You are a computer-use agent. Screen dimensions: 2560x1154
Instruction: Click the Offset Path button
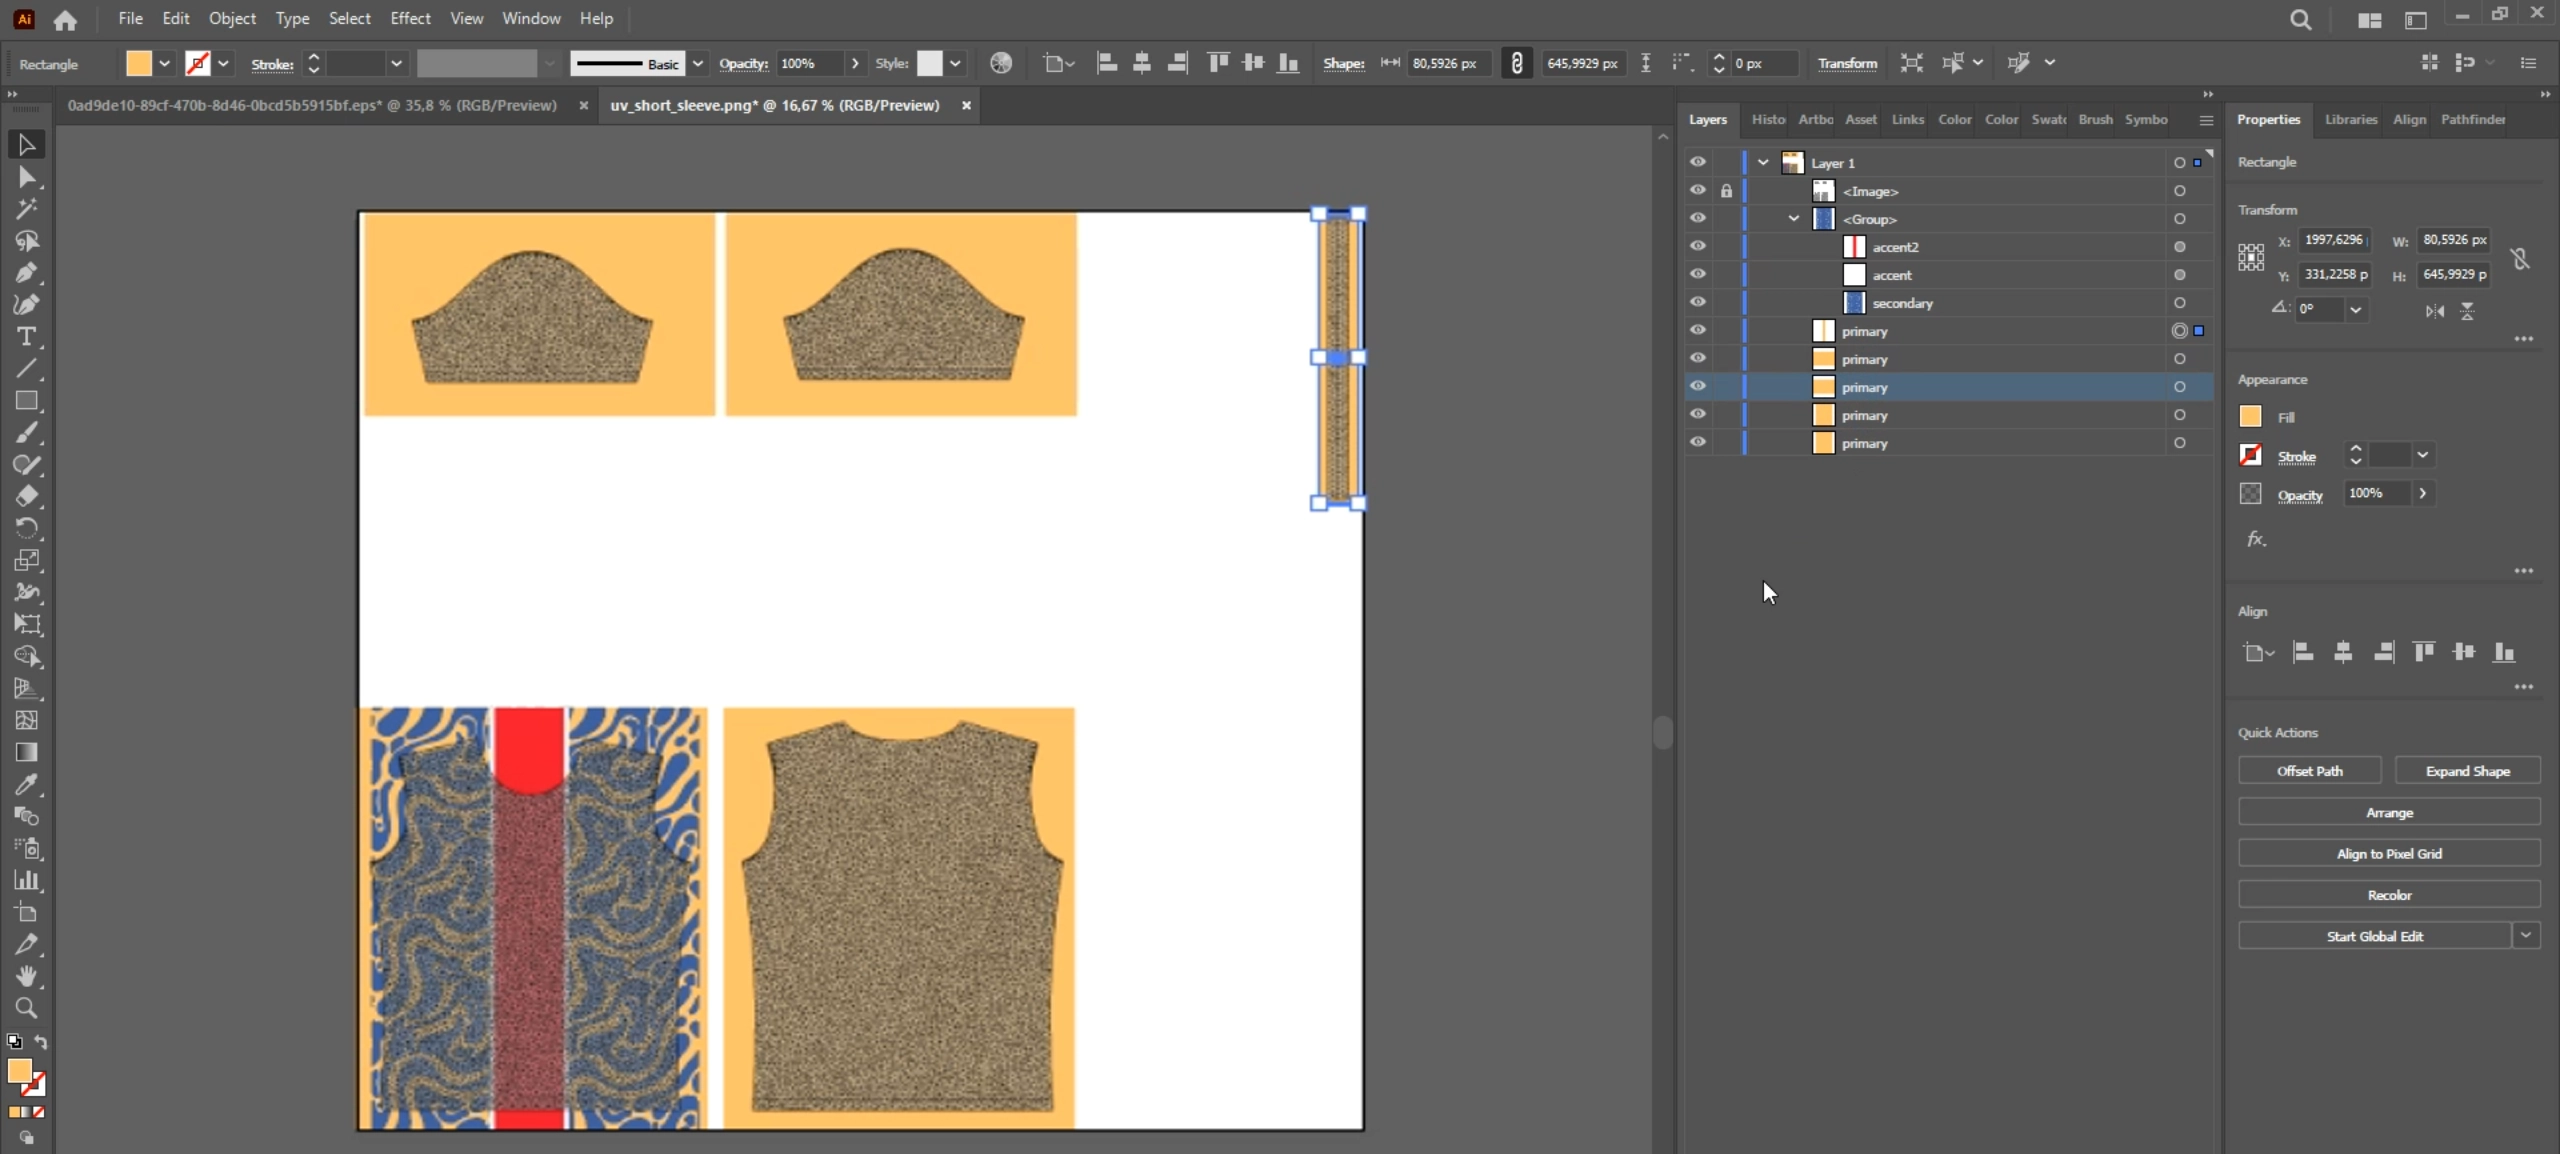(2308, 770)
